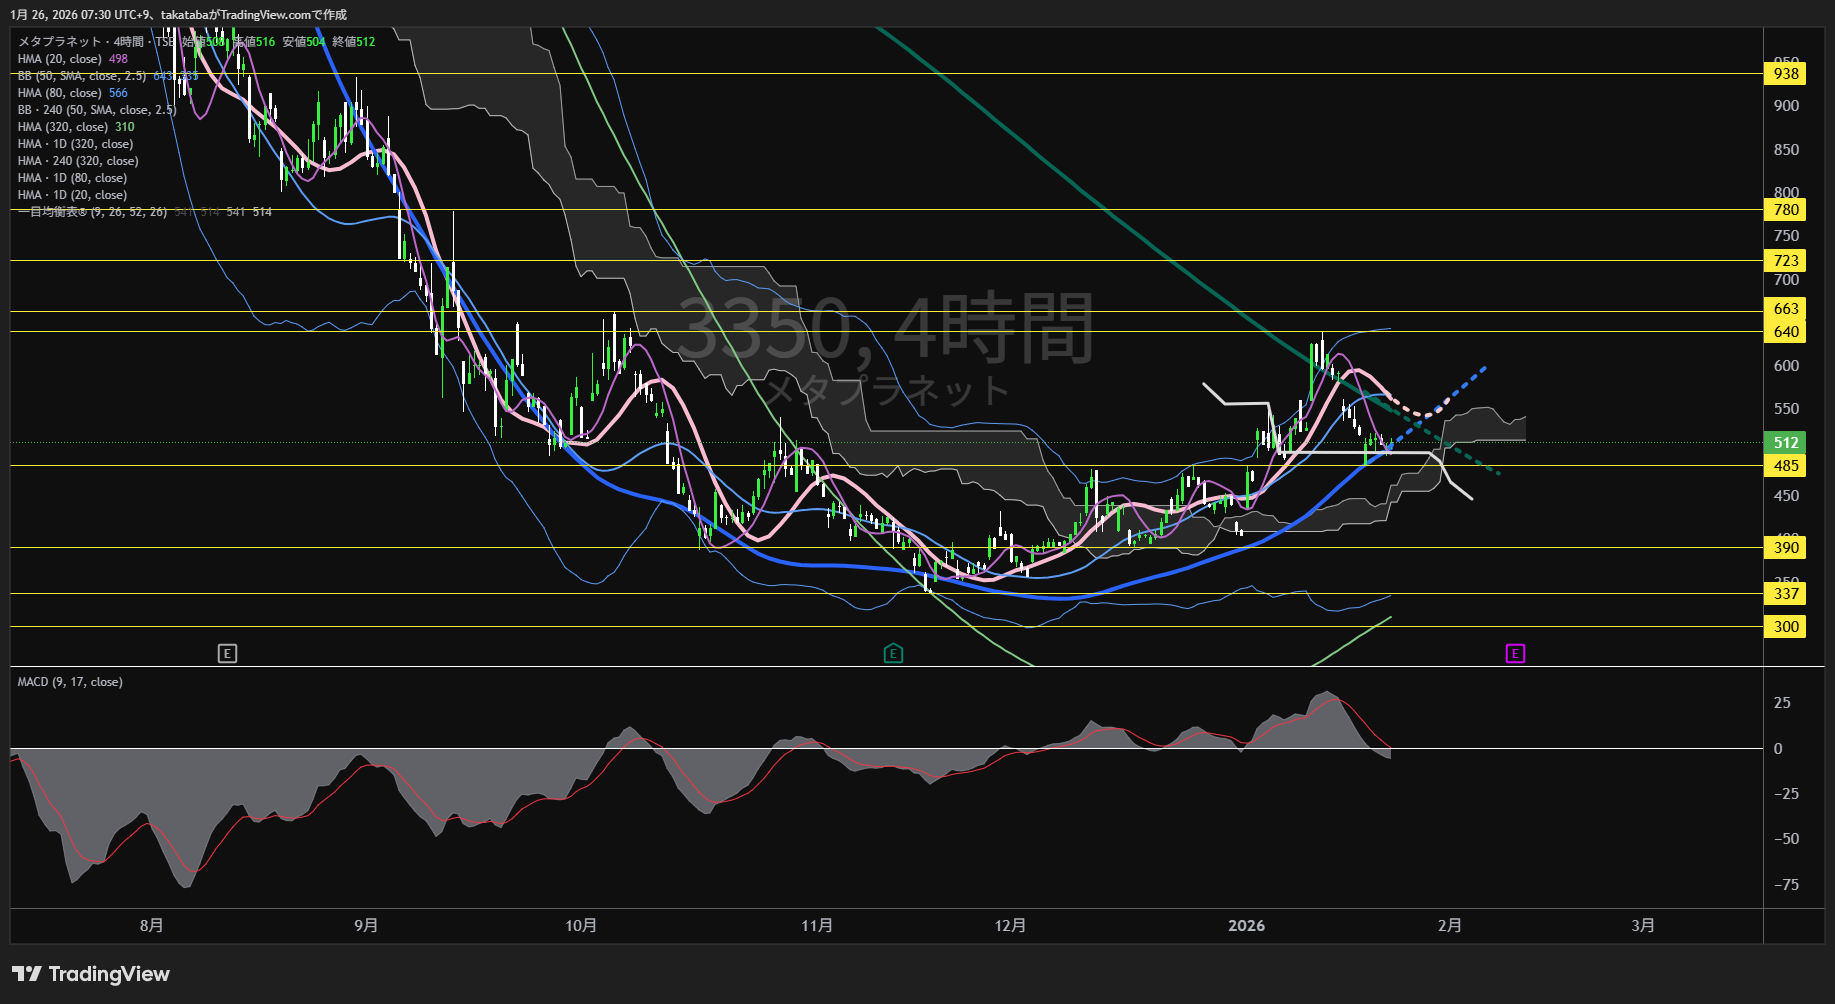Image resolution: width=1835 pixels, height=1004 pixels.
Task: Click the 938 price level label
Action: 1786,74
